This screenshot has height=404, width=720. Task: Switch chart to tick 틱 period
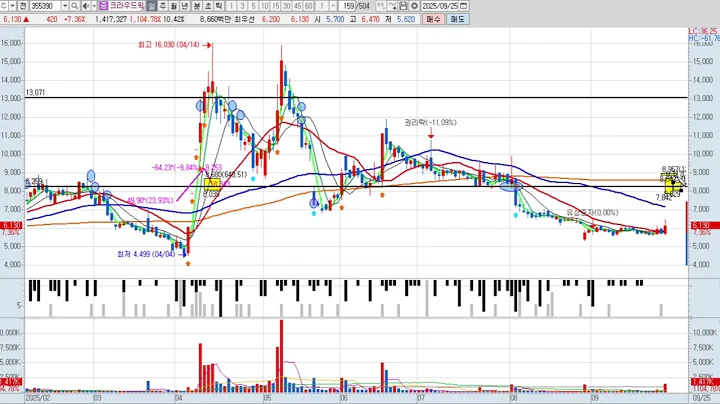point(219,6)
